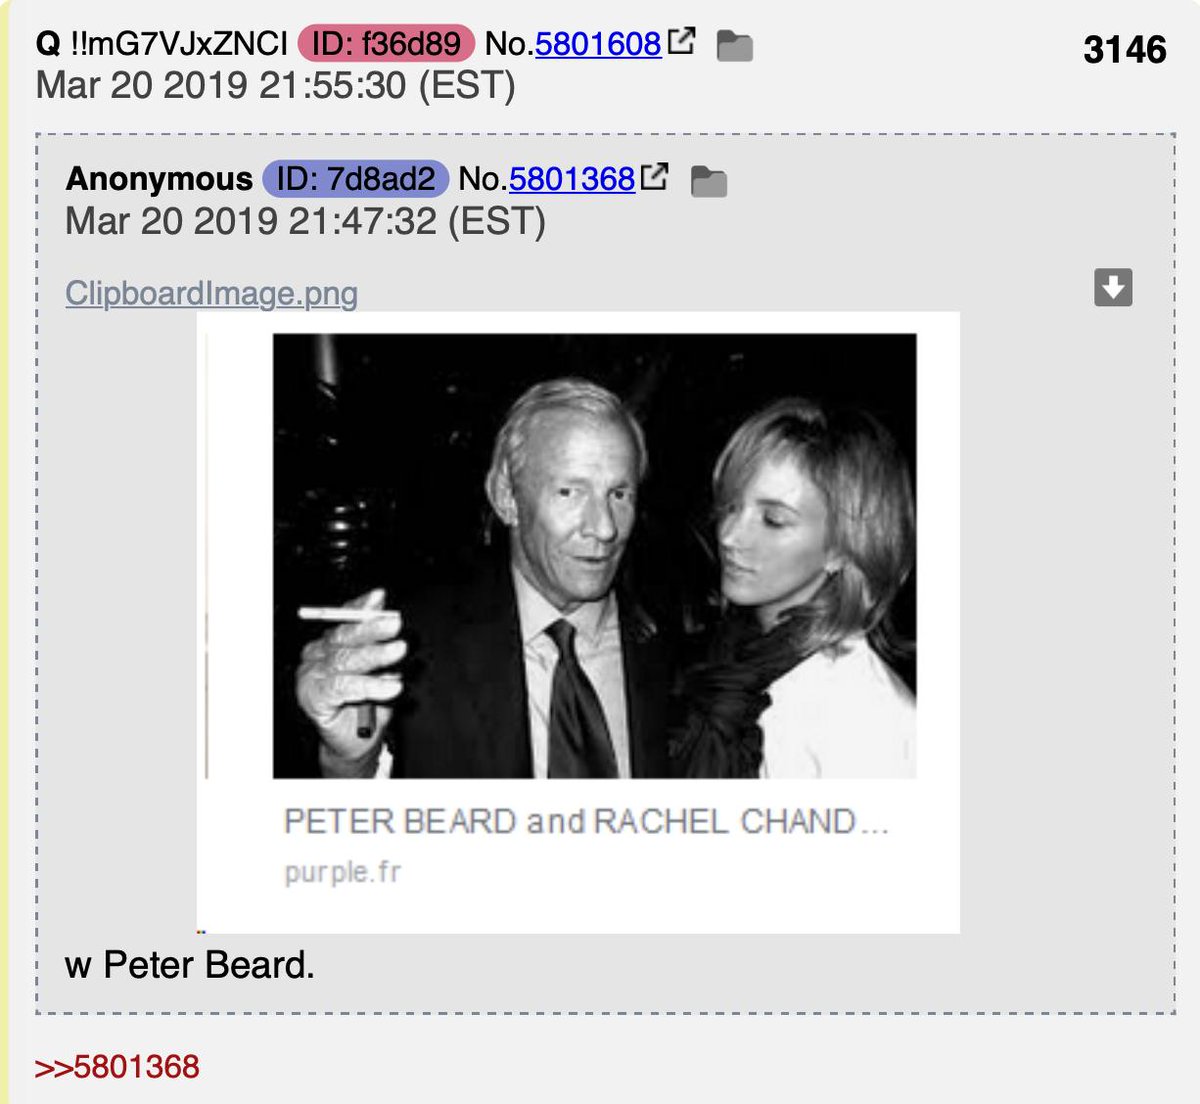Click the download arrow icon for ClipboardImage
The width and height of the screenshot is (1200, 1104).
point(1113,287)
